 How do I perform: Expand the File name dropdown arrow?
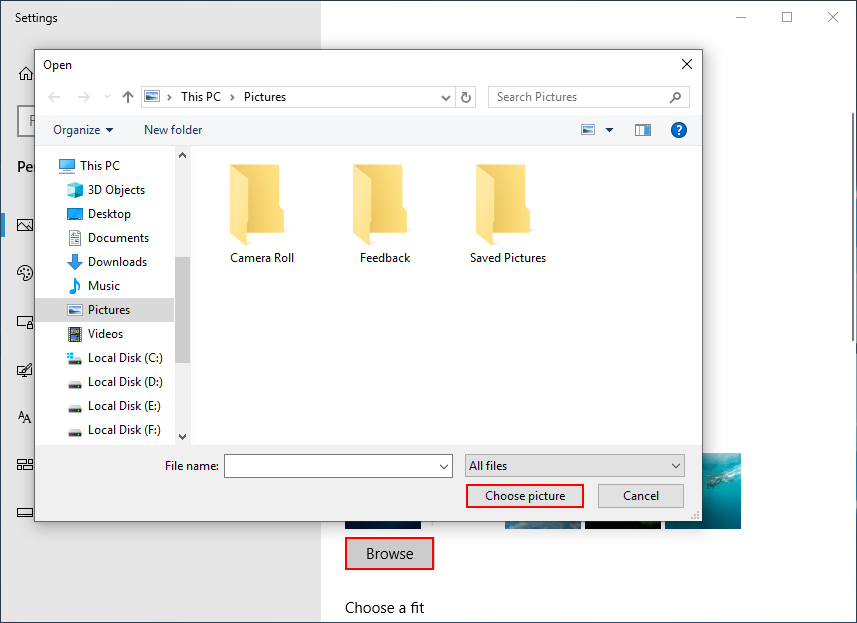(x=444, y=466)
